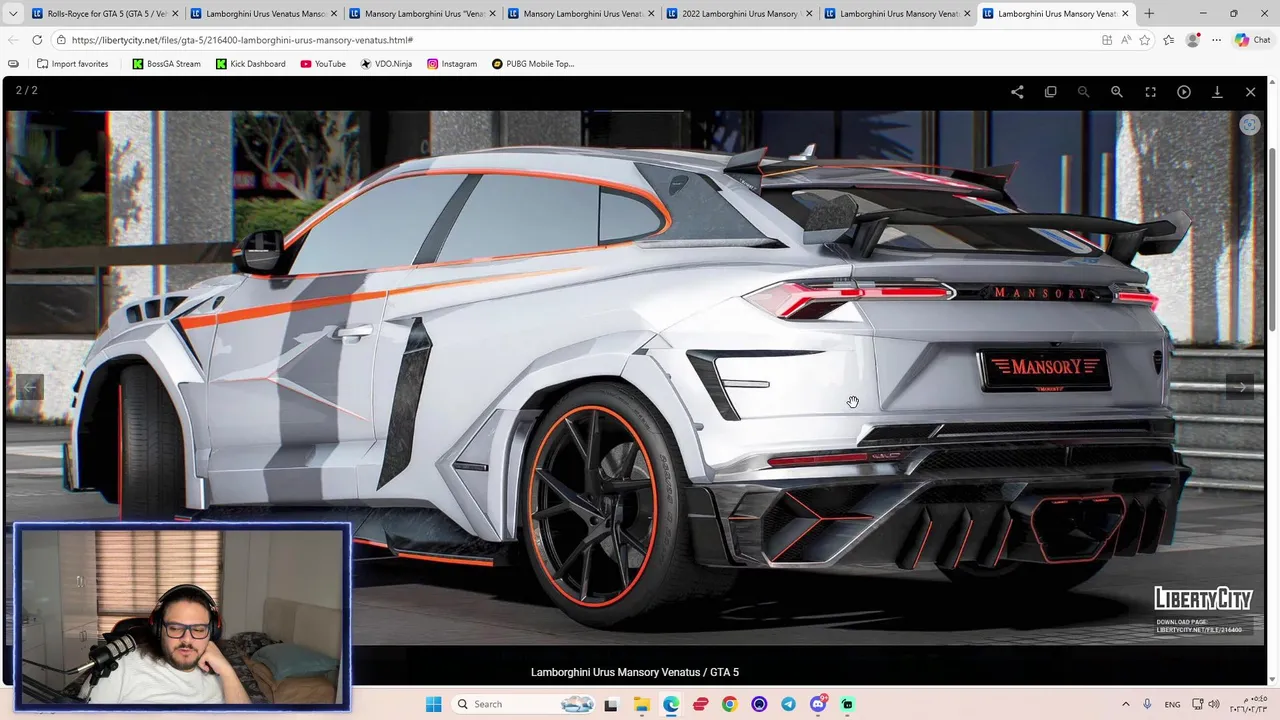Click the visual search icon on the image
The height and width of the screenshot is (720, 1280).
pos(1249,125)
